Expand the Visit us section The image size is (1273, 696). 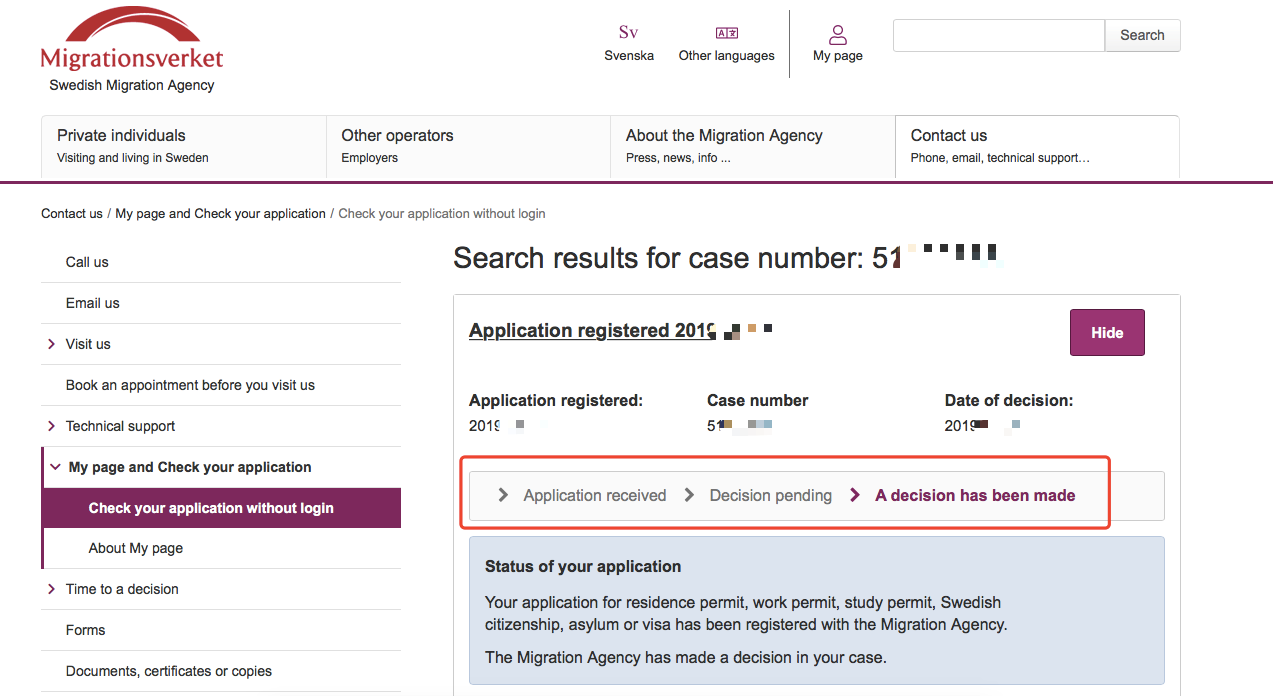51,344
